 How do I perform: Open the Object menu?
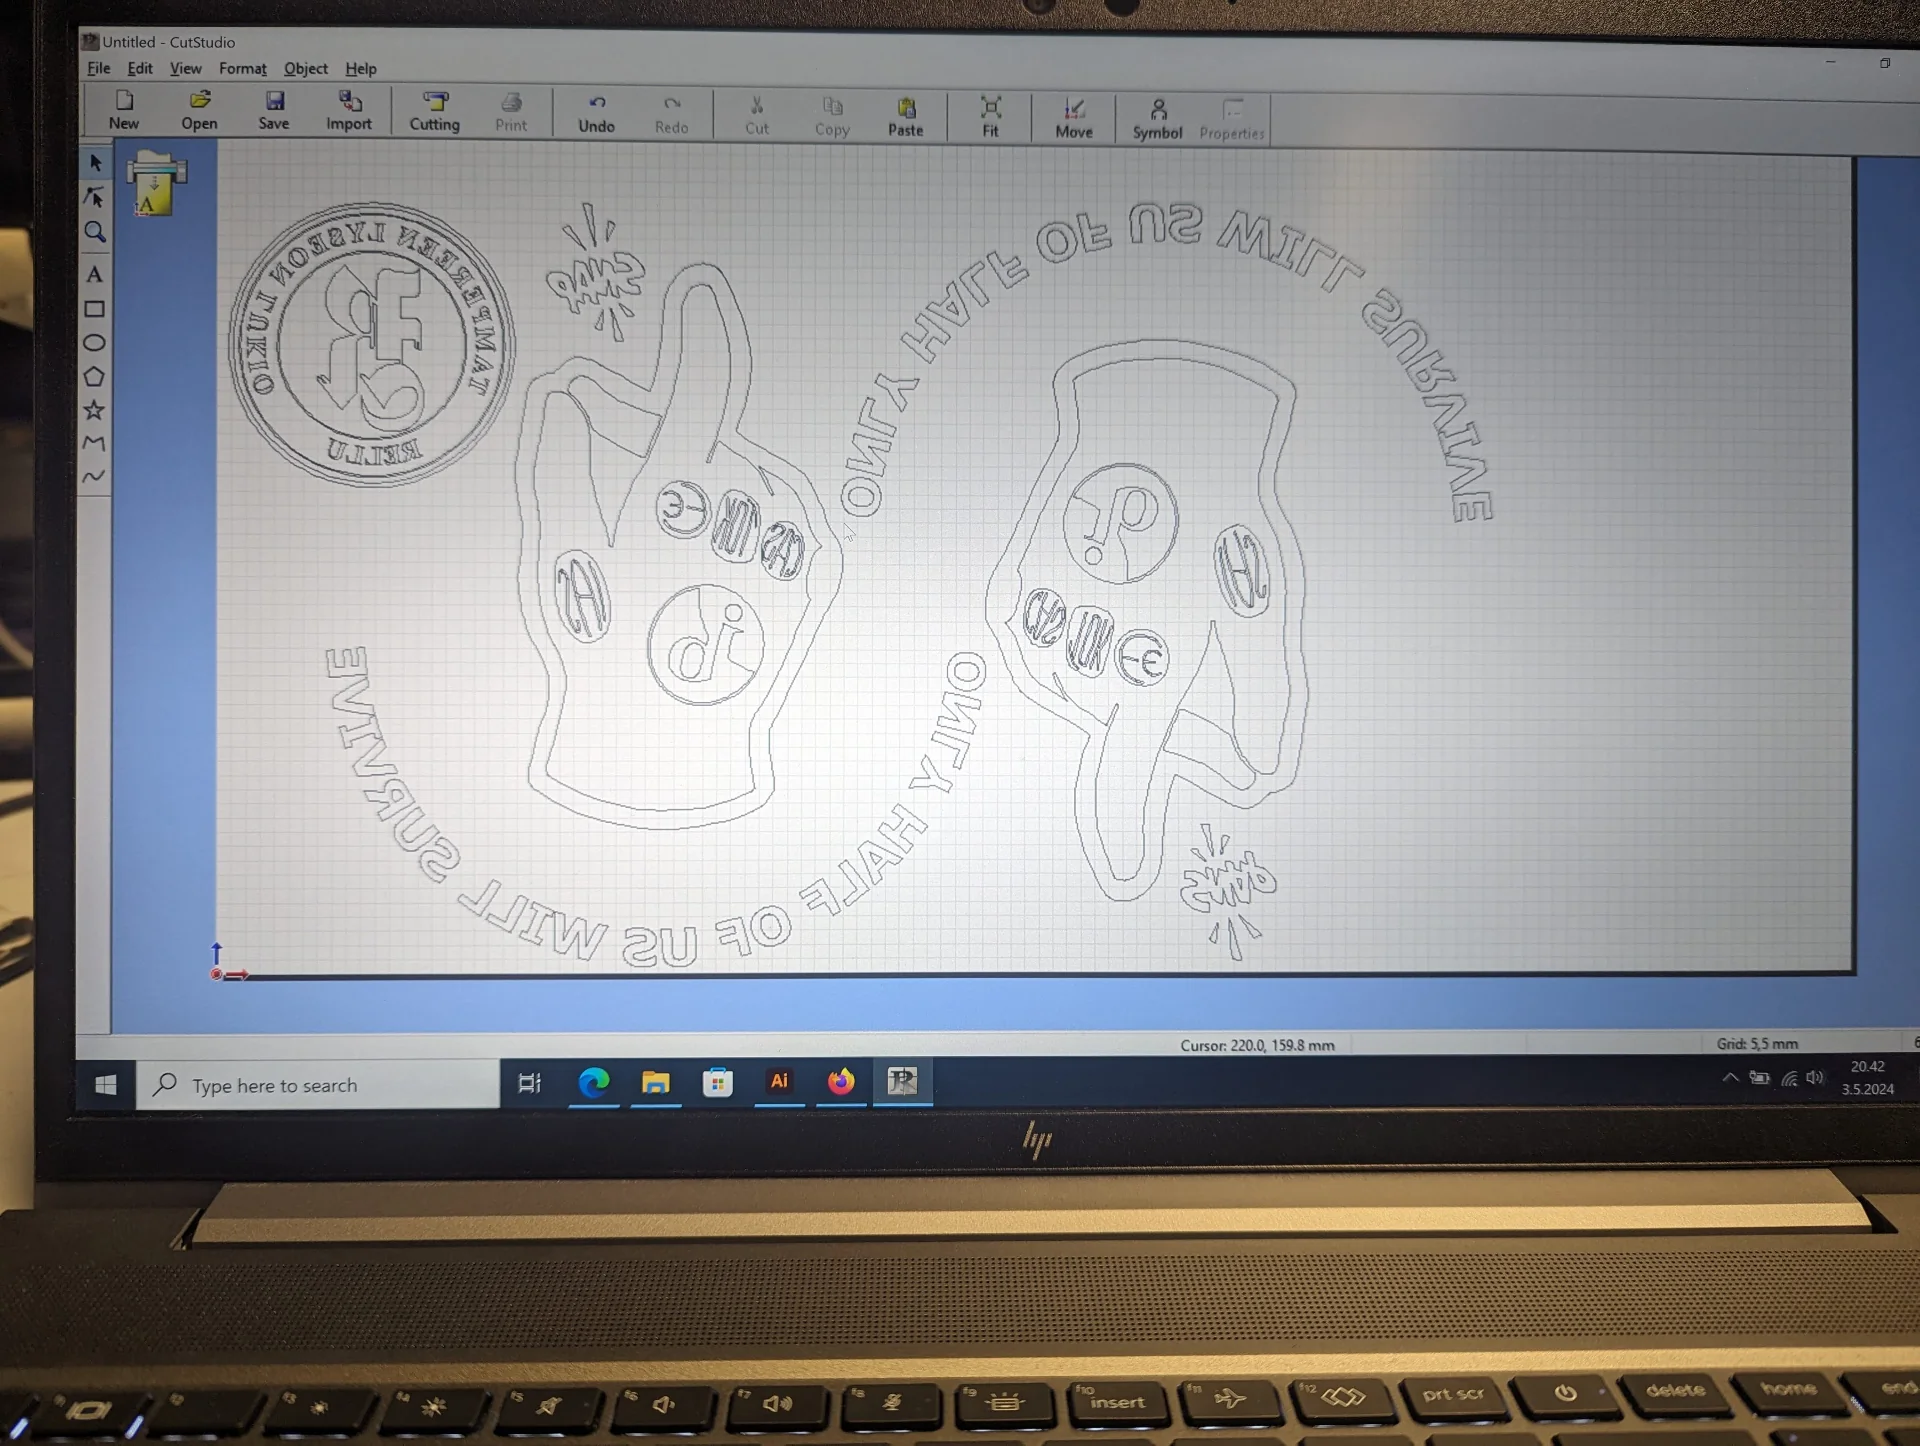point(305,69)
